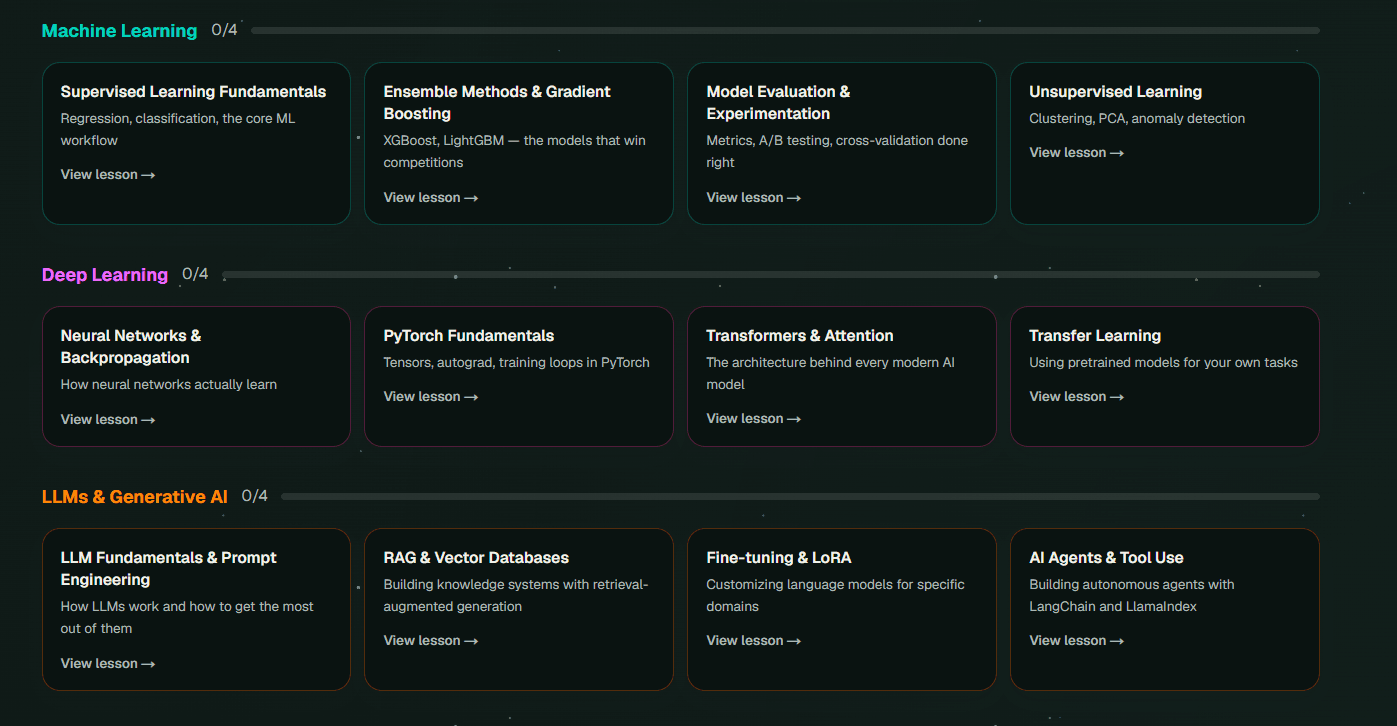Click the RAG & Vector Databases title
This screenshot has height=726, width=1397.
click(476, 558)
